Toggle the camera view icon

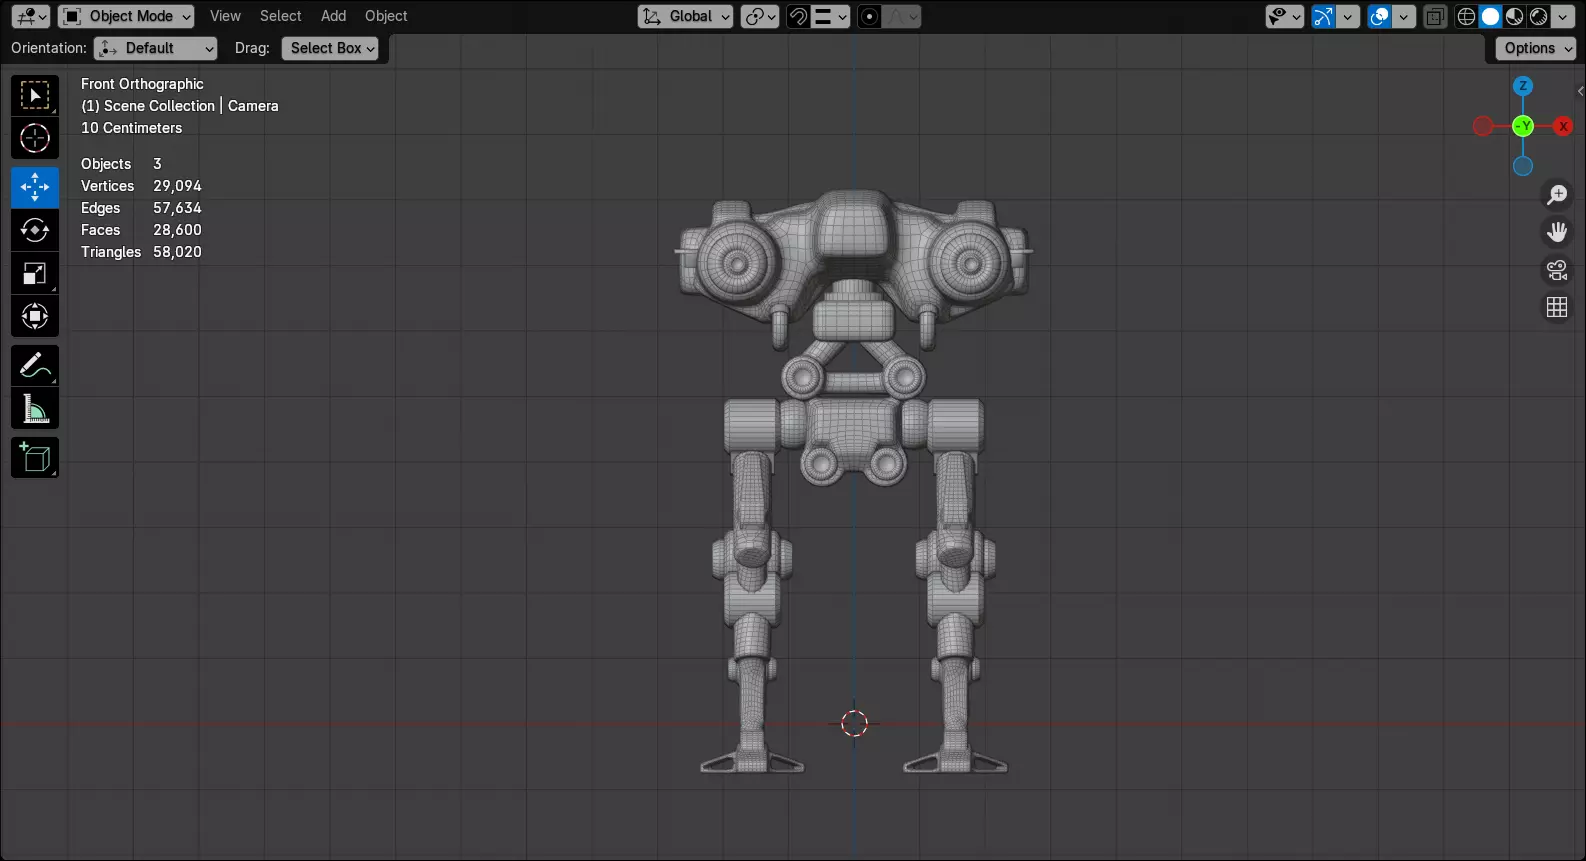pos(1557,270)
